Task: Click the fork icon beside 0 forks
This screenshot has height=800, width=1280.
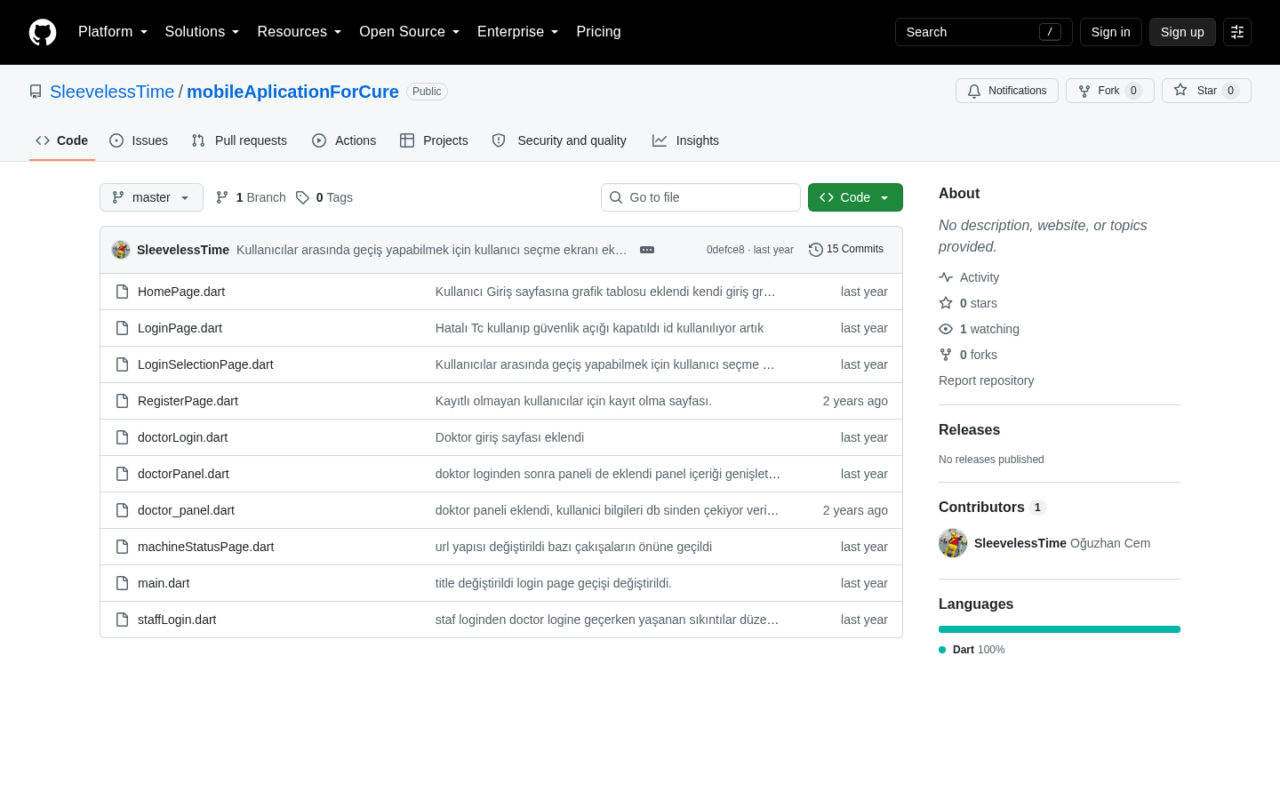Action: (946, 355)
